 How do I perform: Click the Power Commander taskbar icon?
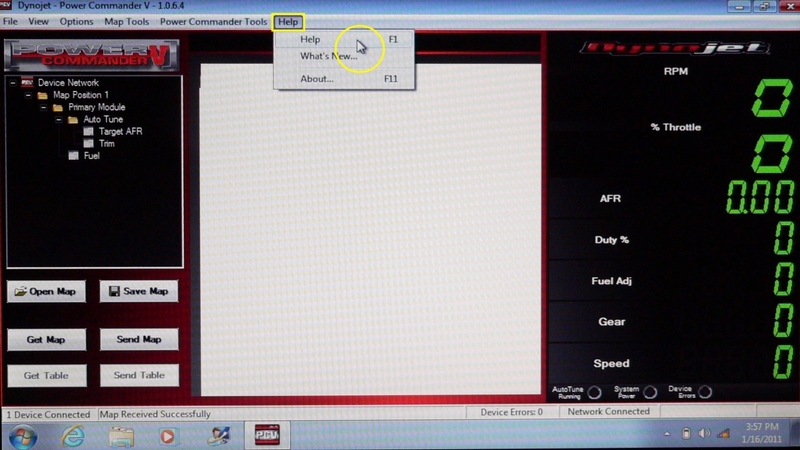pyautogui.click(x=267, y=435)
